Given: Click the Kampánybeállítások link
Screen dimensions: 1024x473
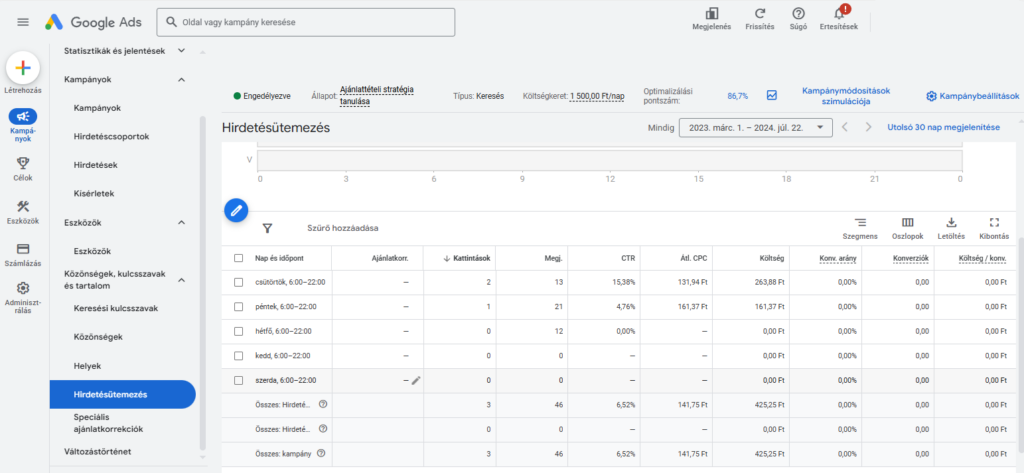Looking at the screenshot, I should click(x=972, y=96).
